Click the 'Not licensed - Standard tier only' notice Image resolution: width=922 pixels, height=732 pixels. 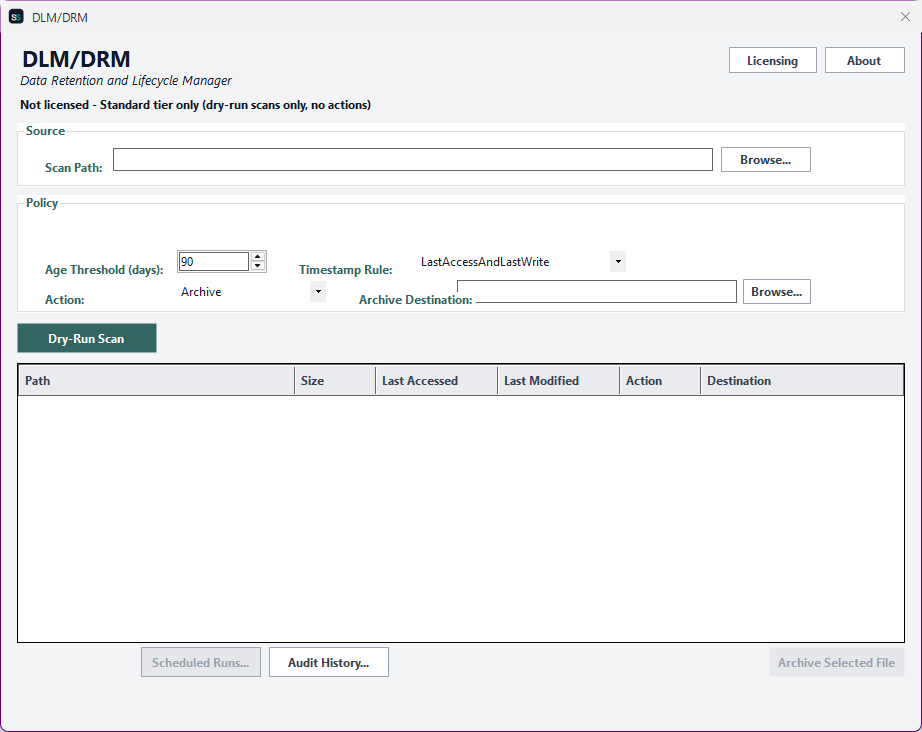coord(195,105)
